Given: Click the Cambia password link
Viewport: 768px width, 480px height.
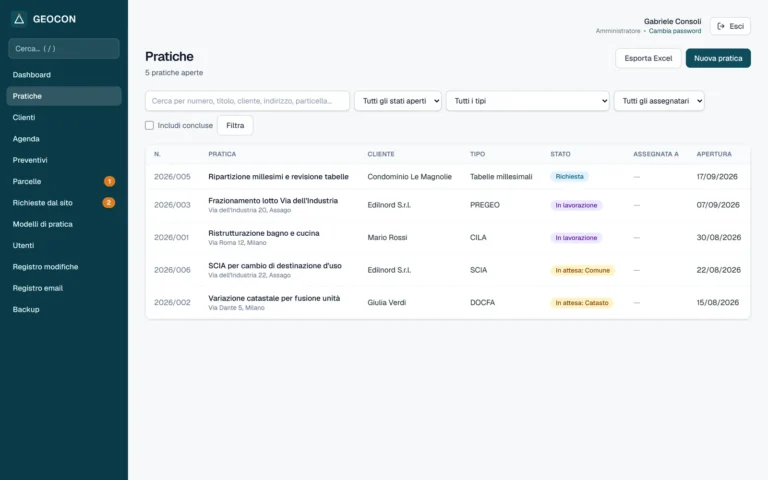Looking at the screenshot, I should (x=675, y=31).
